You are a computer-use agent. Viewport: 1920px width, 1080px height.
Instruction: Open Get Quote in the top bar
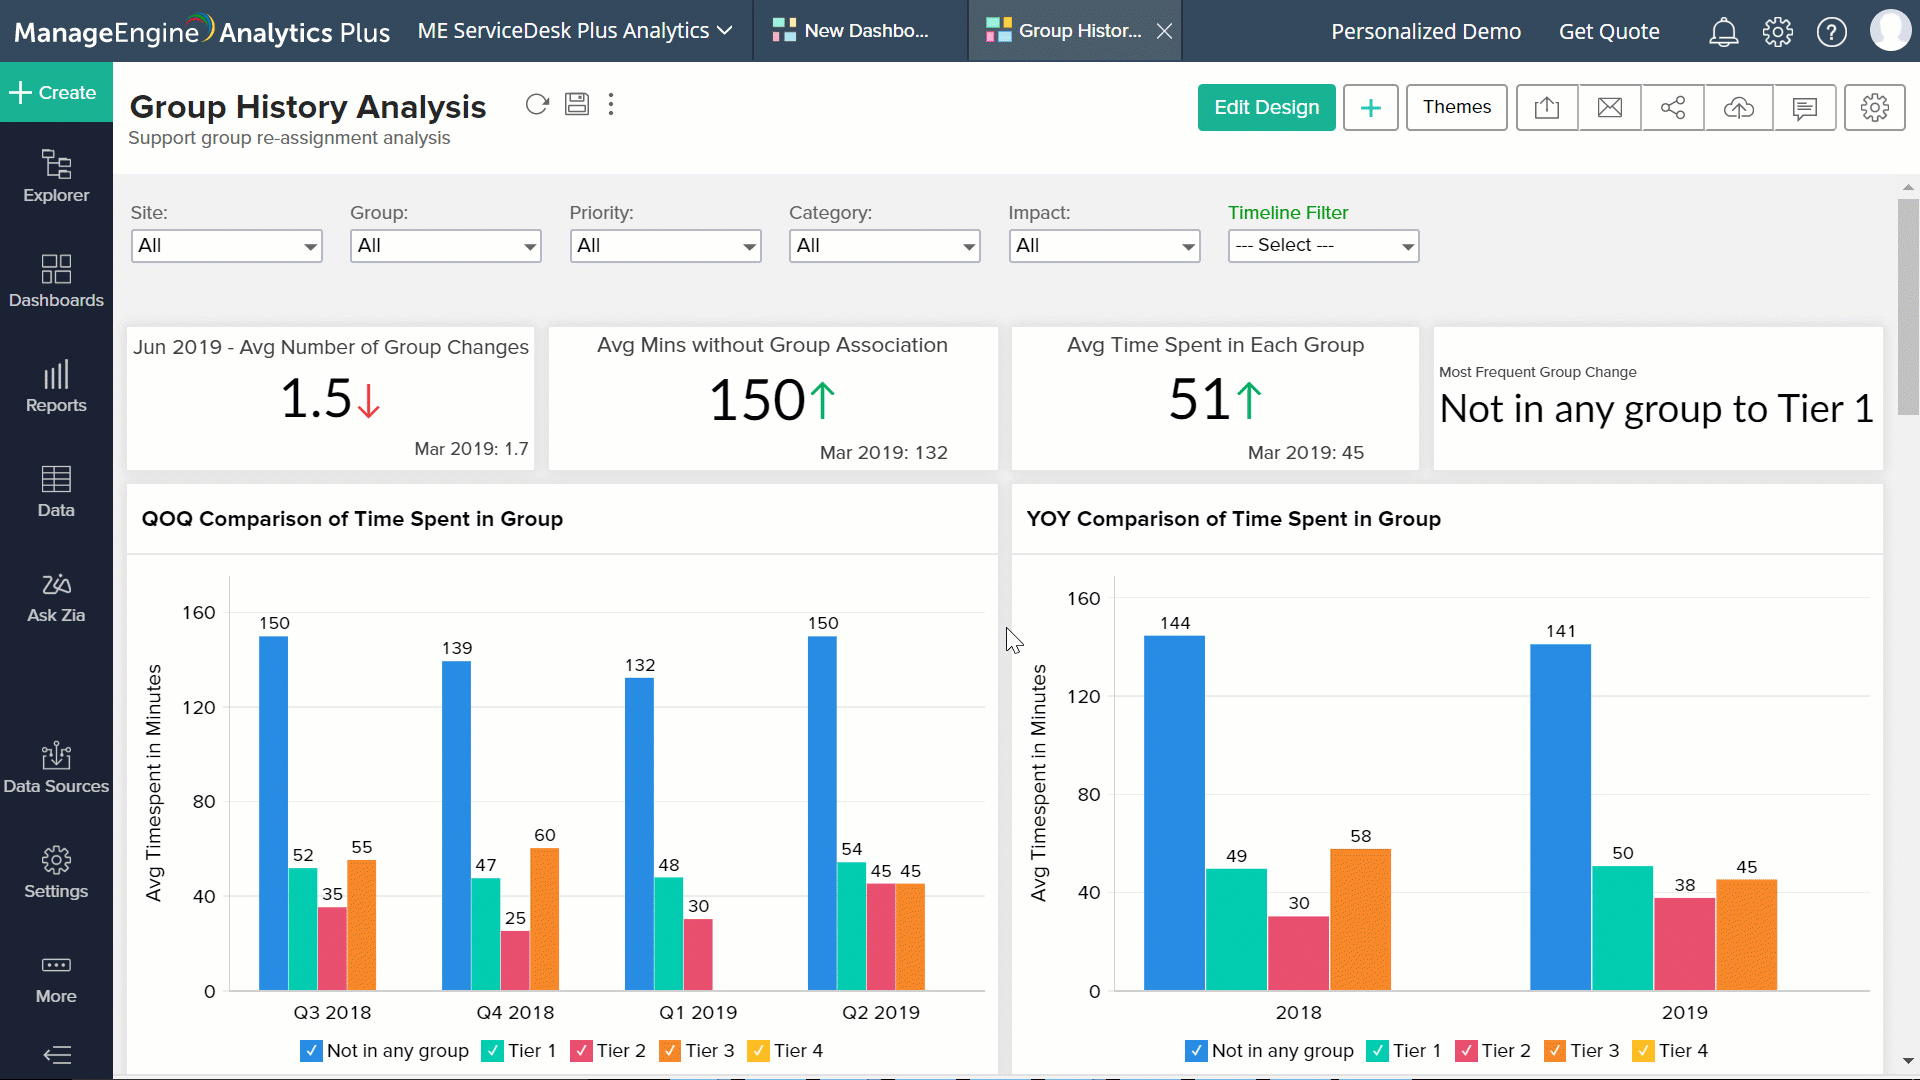coord(1609,31)
